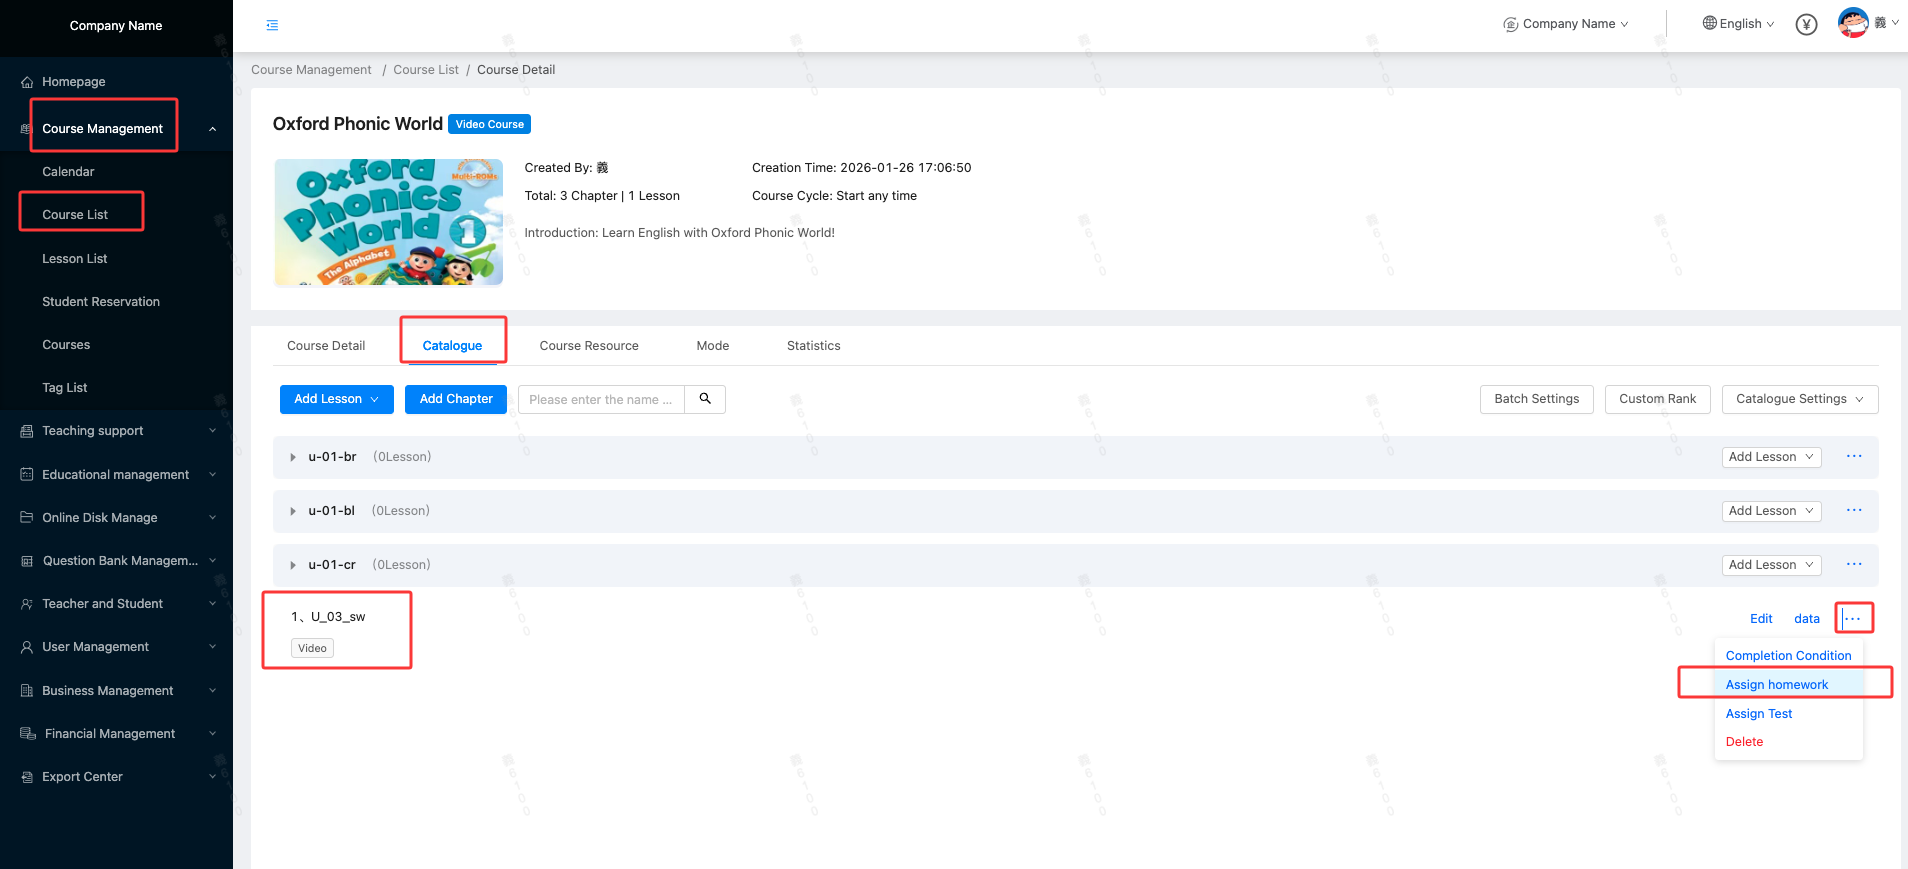This screenshot has height=869, width=1908.
Task: Click the Homepage icon in sidebar
Action: pyautogui.click(x=27, y=82)
